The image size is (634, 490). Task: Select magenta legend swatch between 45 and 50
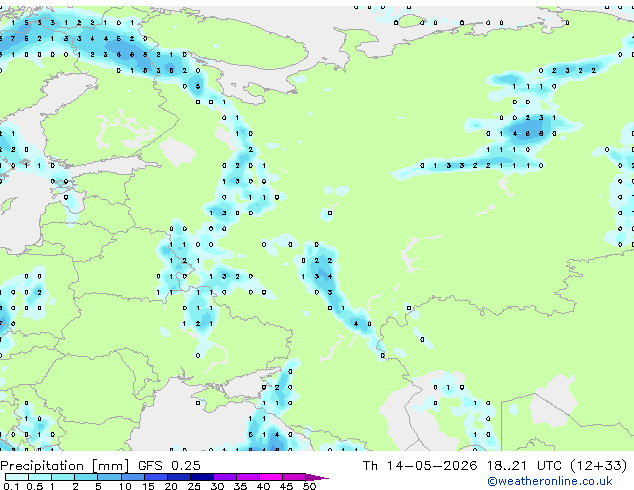[294, 477]
